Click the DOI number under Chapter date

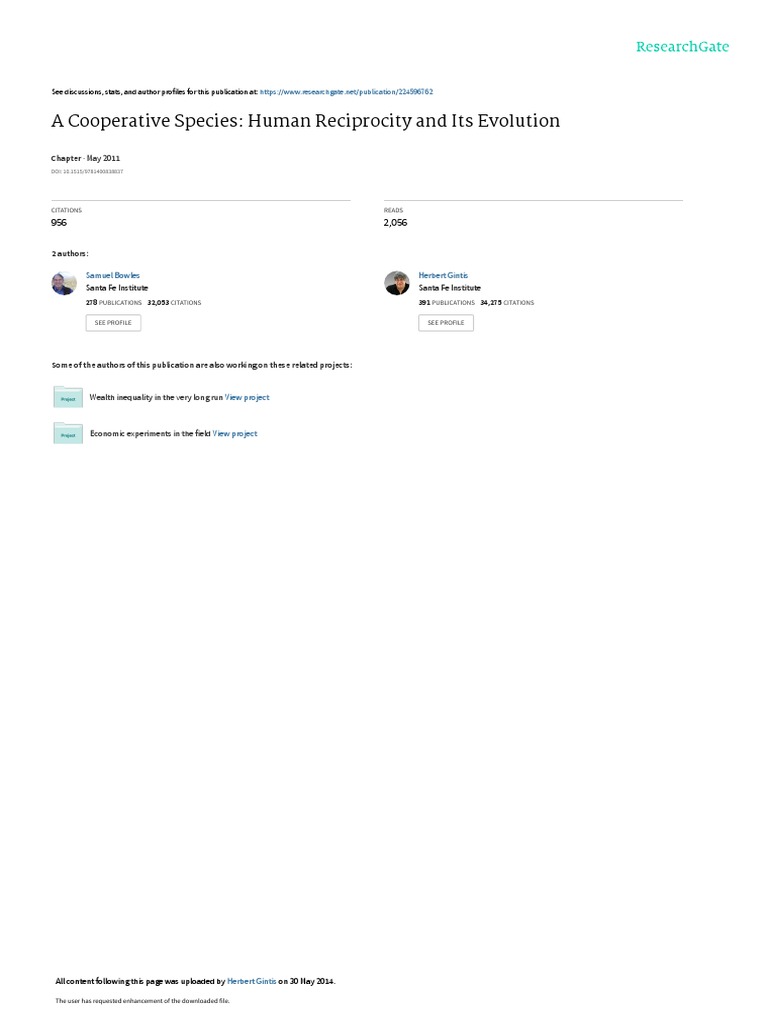[87, 172]
